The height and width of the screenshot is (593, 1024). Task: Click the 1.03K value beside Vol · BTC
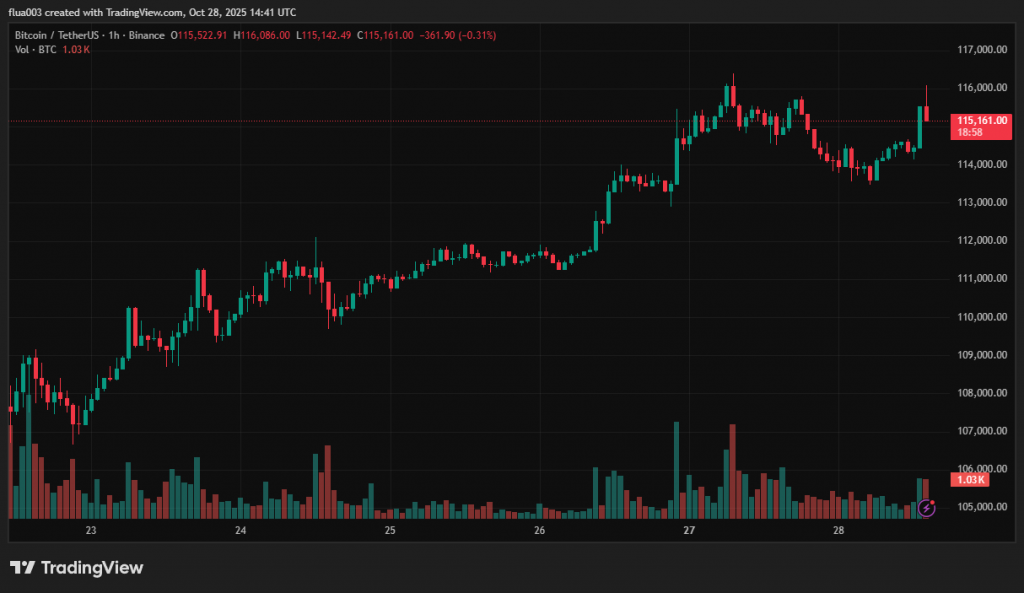pyautogui.click(x=76, y=49)
